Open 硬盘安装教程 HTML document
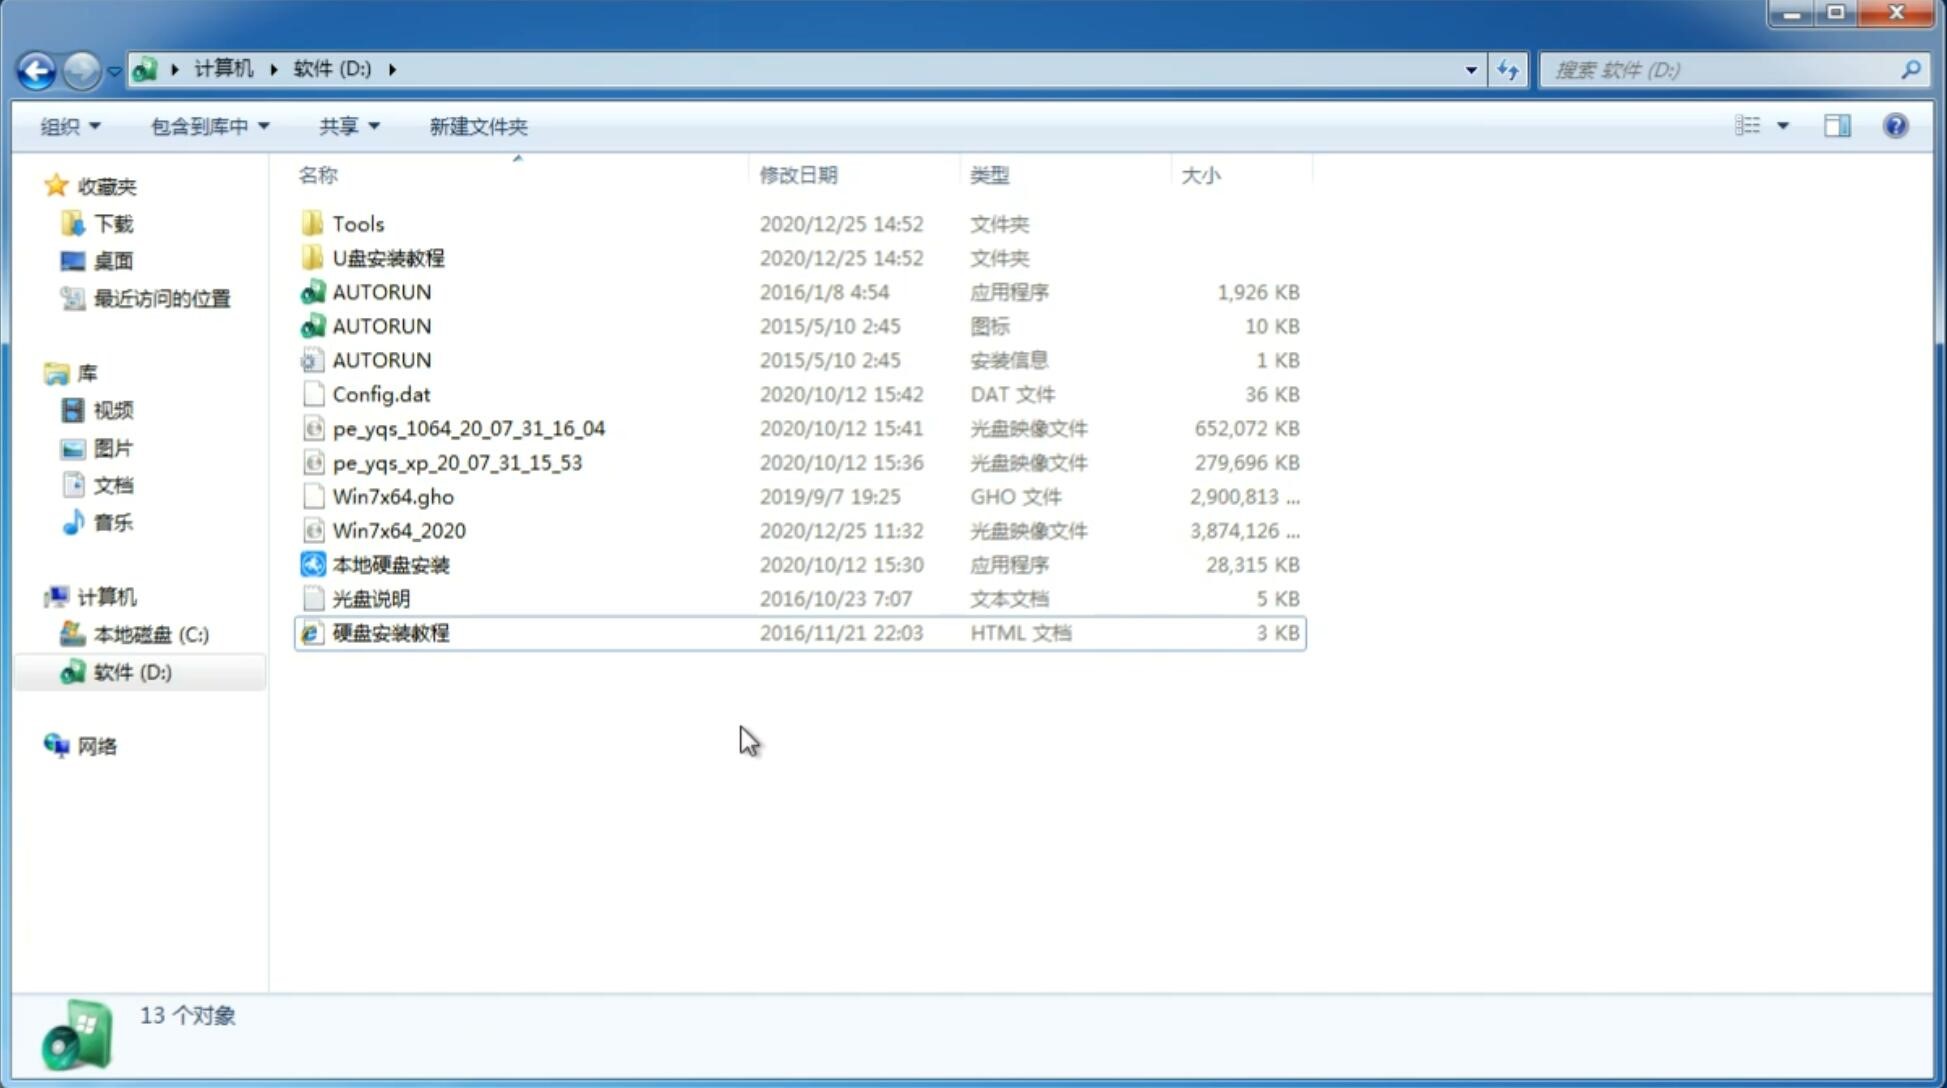 tap(389, 632)
